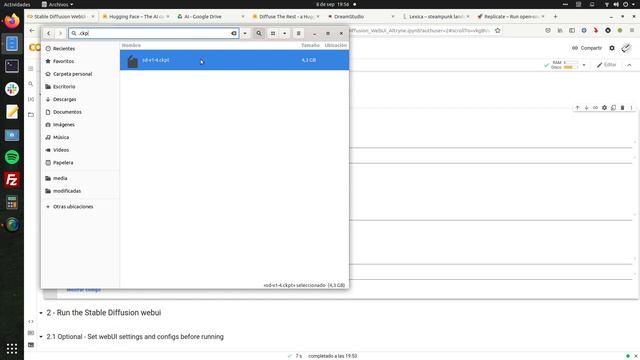Switch to Stable Diffusion WebUI browser tab

(59, 17)
